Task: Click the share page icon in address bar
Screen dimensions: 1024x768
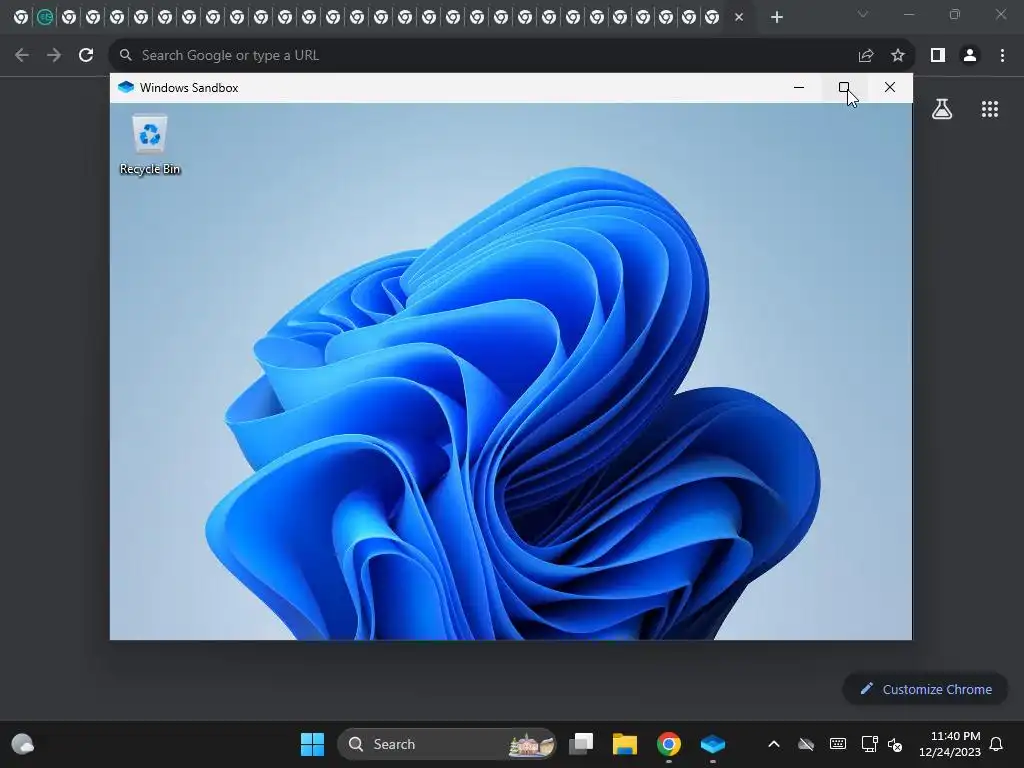Action: (866, 56)
